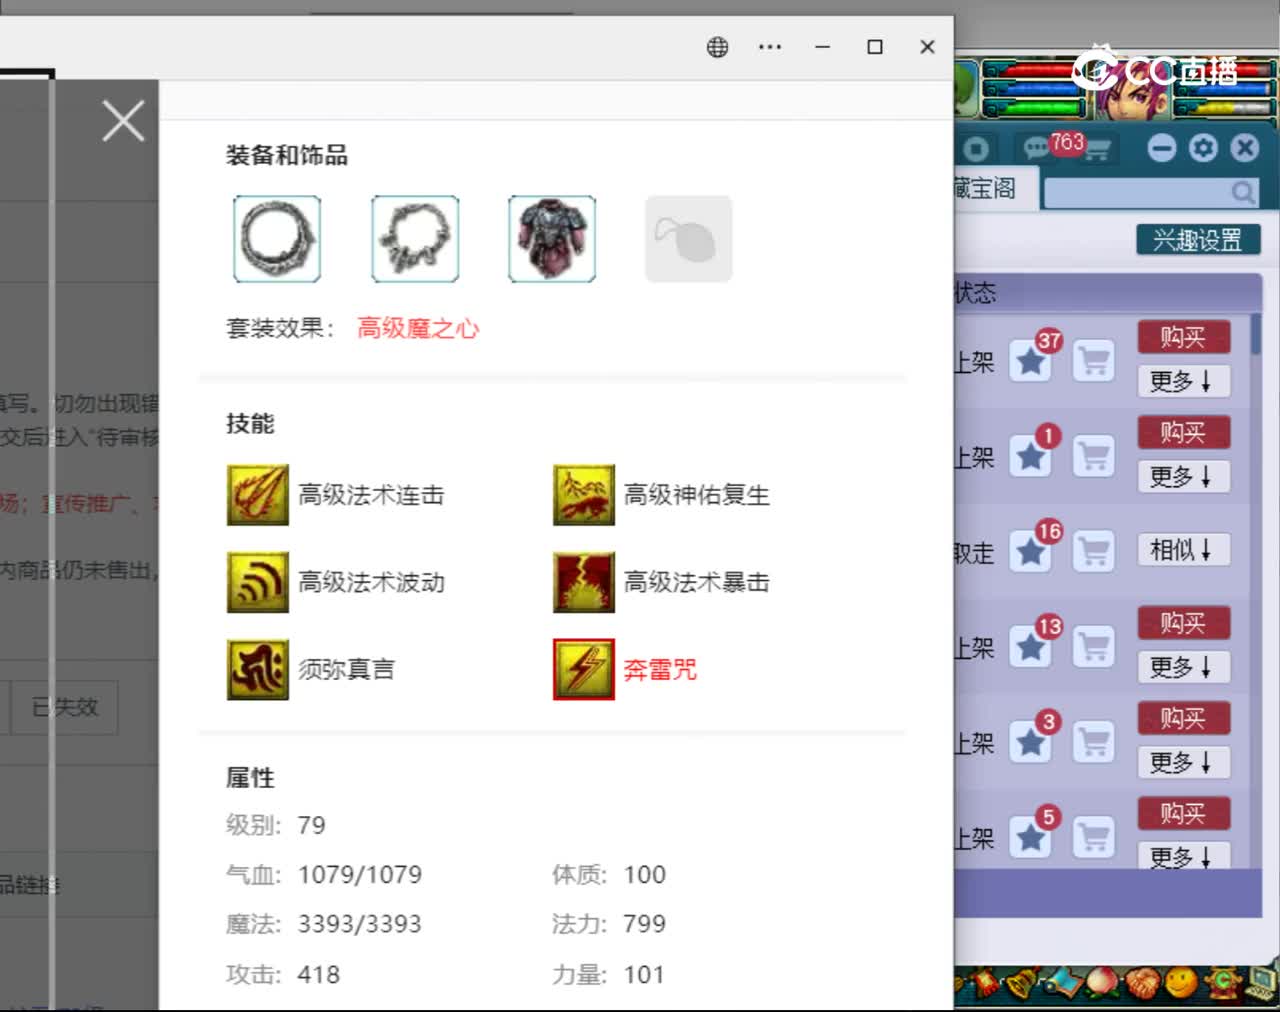1280x1012 pixels.
Task: Click the 高级法术连击 skill name
Action: tap(371, 495)
